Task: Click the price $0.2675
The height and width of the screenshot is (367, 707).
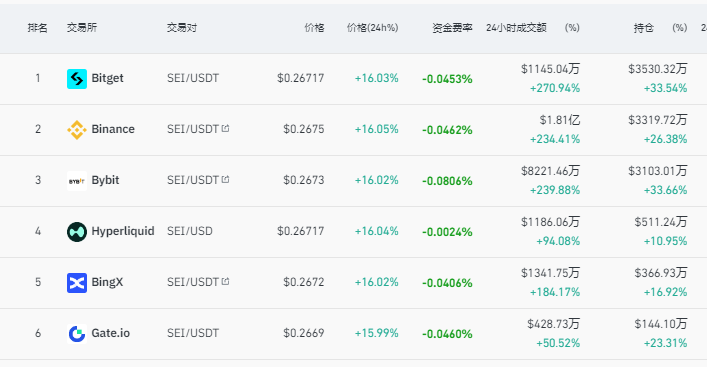Action: [x=304, y=129]
